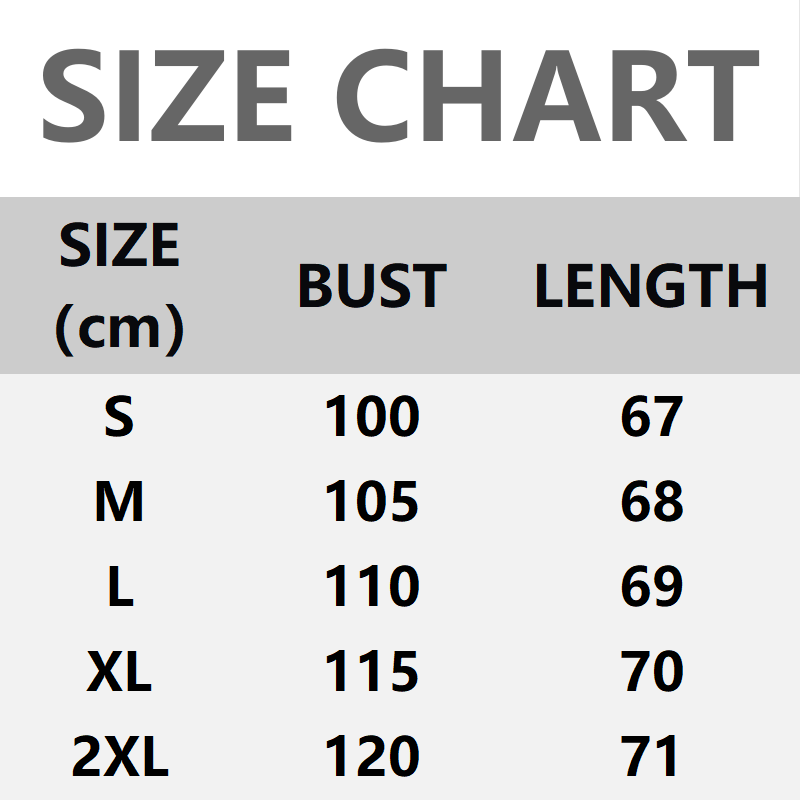
Task: Click the bust value 120
Action: pyautogui.click(x=371, y=757)
